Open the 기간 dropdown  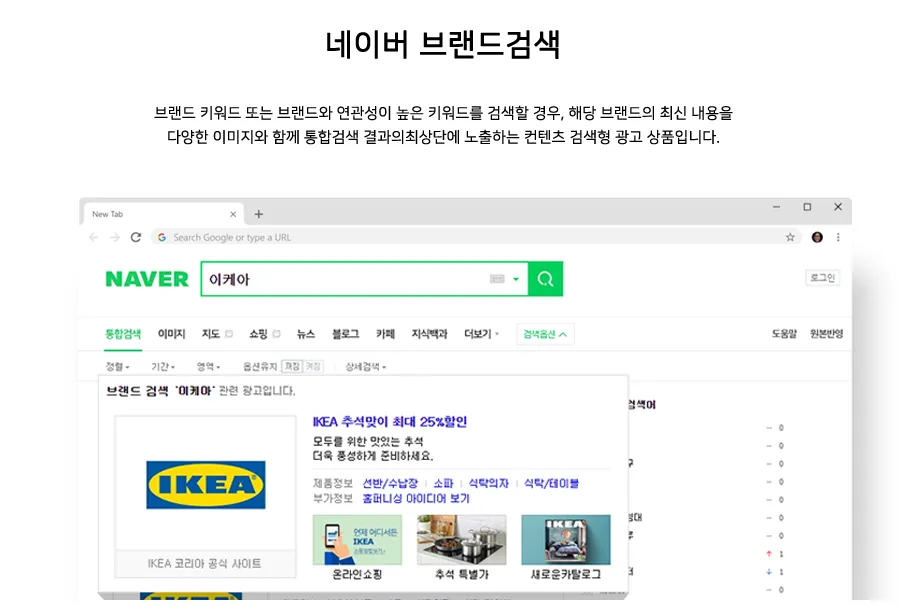pyautogui.click(x=163, y=367)
